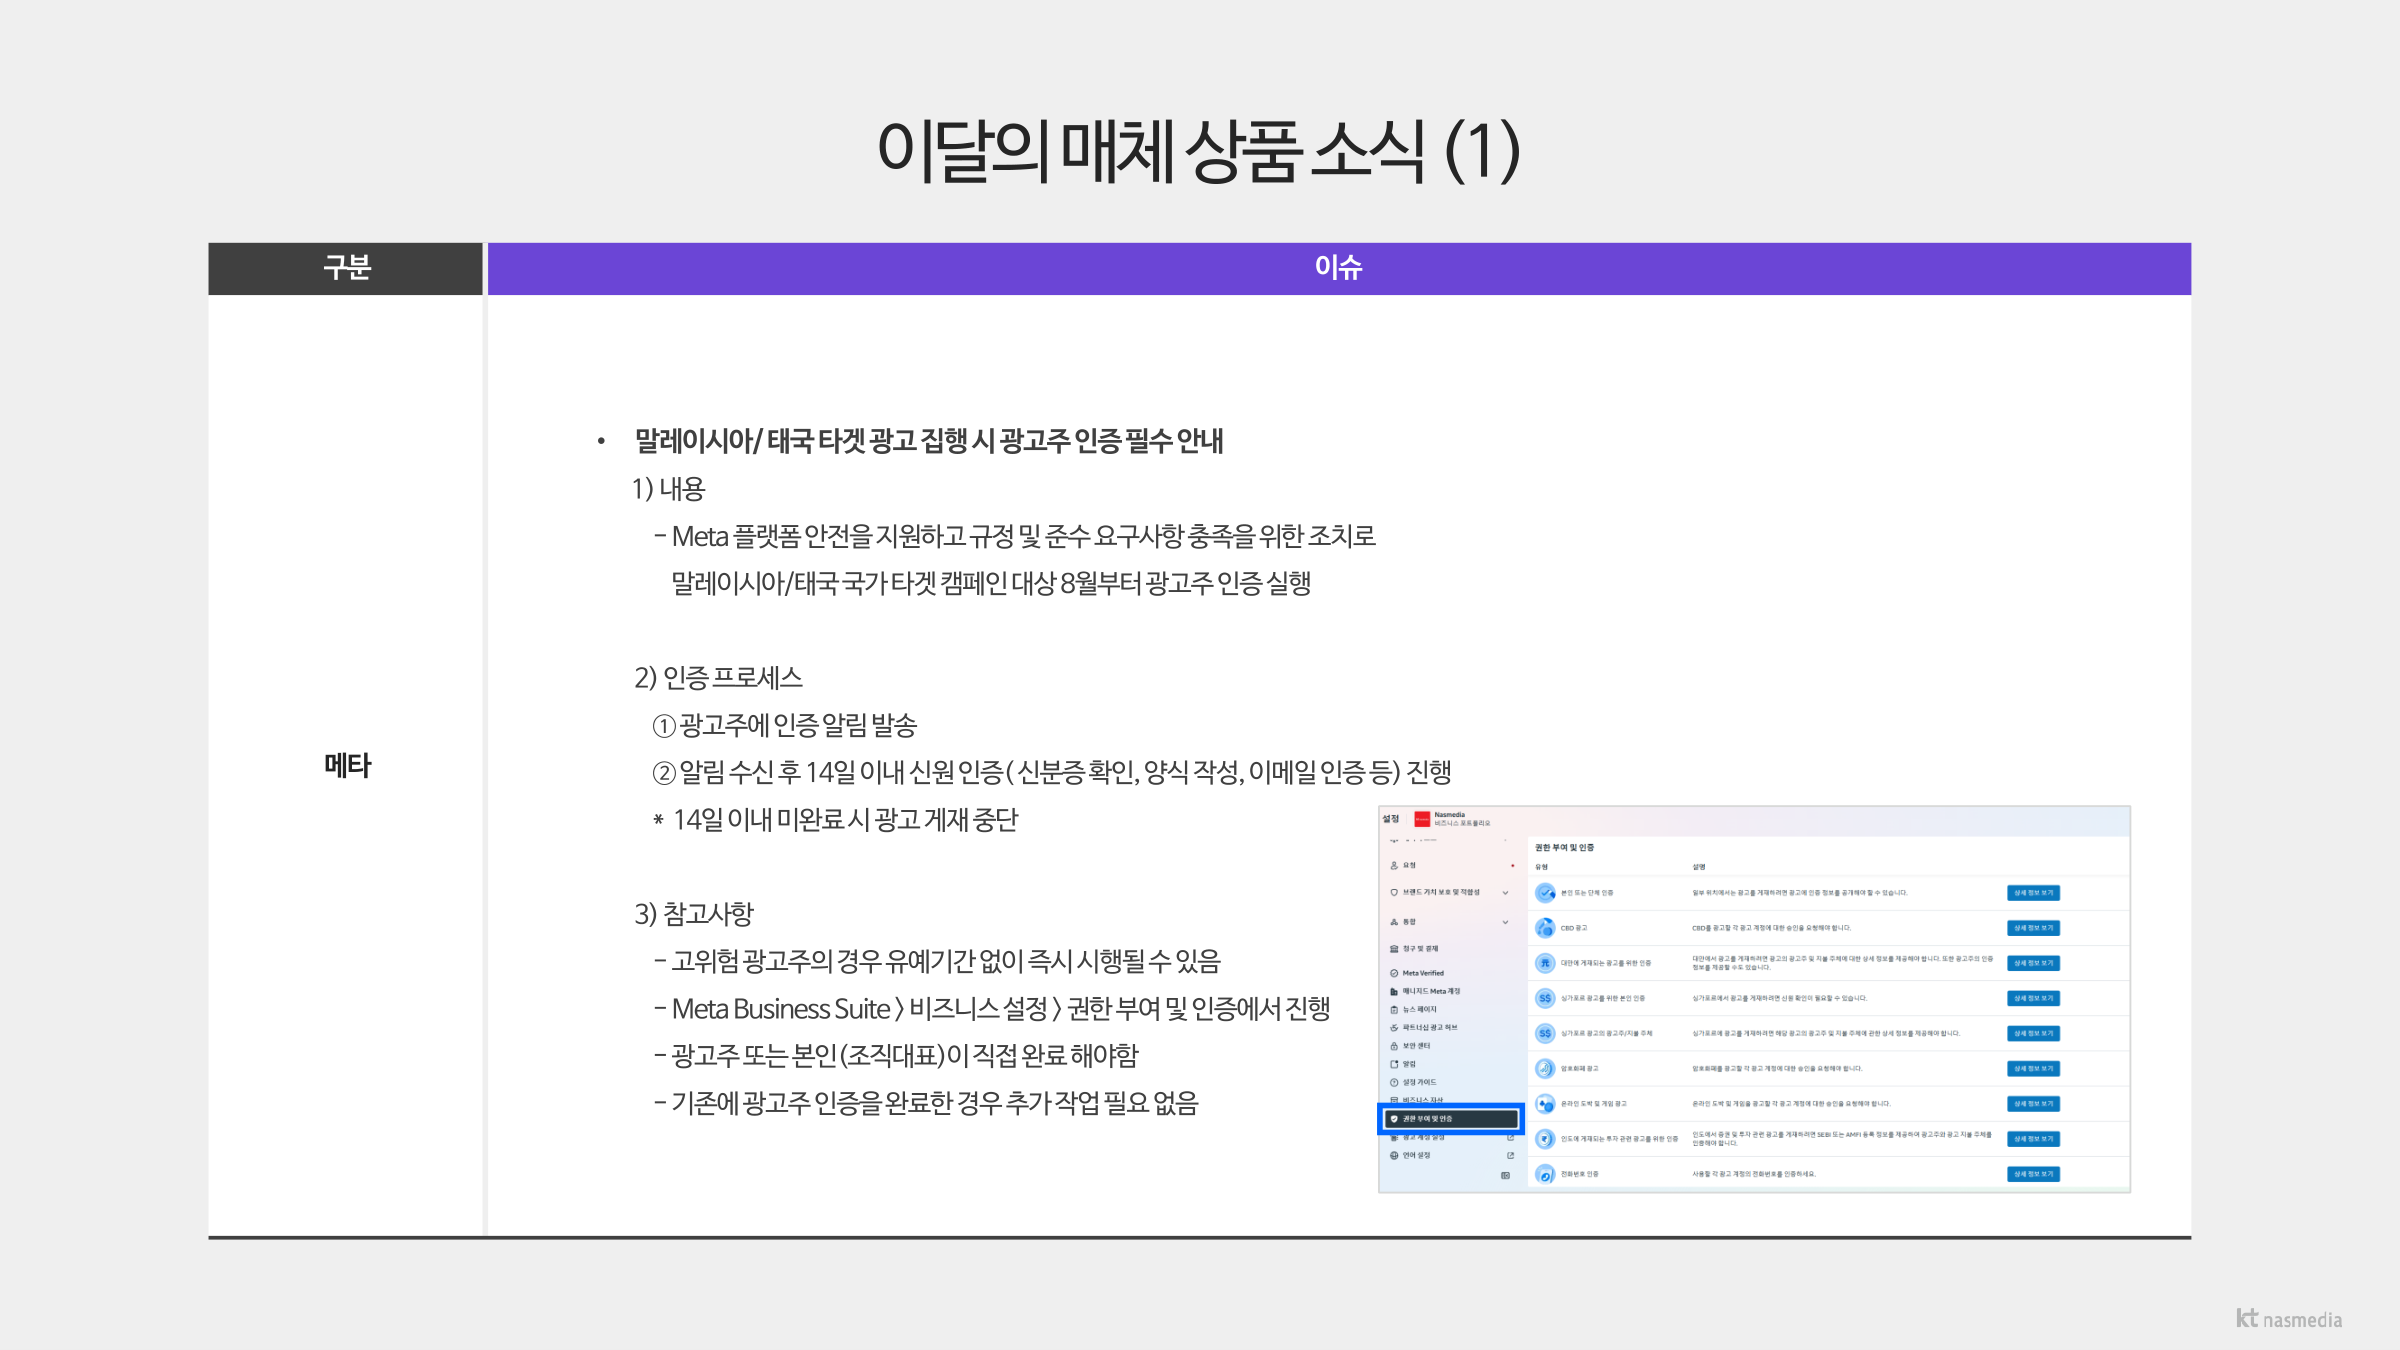Screen dimensions: 2400x1350
Task: Open 뉴스 페이지 in the sidebar
Action: pyautogui.click(x=1419, y=1009)
